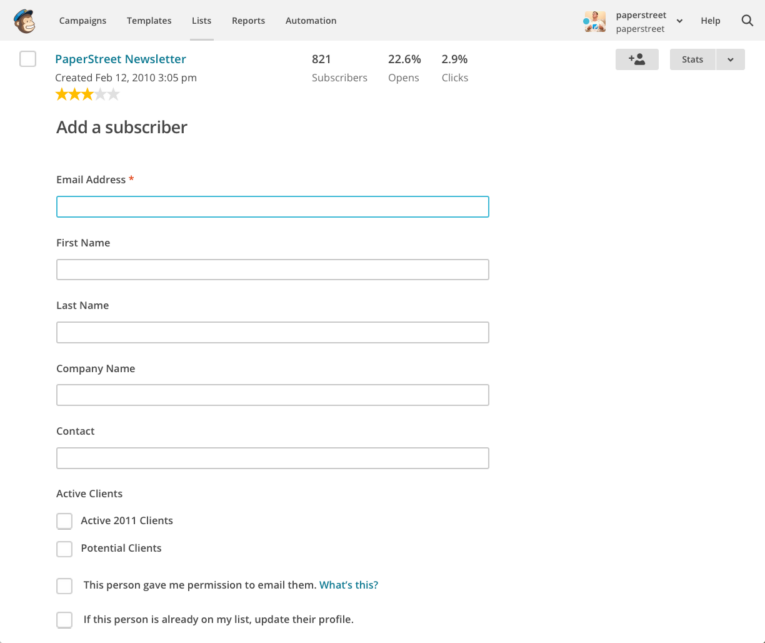This screenshot has width=765, height=643.
Task: Click the Stats button
Action: [692, 60]
